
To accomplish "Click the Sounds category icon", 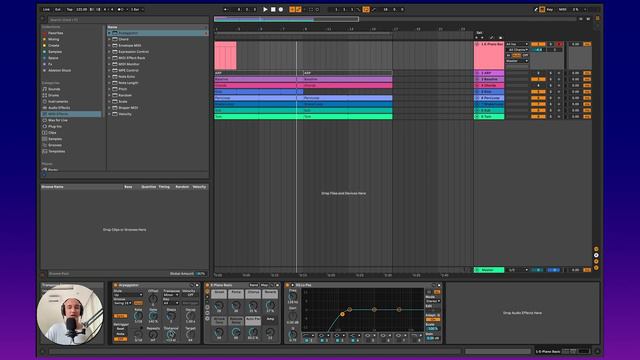I will click(x=44, y=89).
